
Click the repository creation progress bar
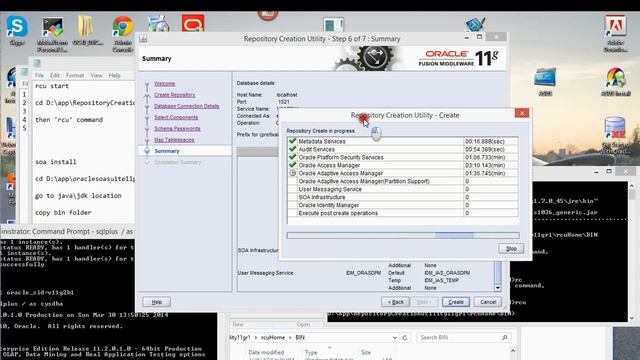[403, 236]
